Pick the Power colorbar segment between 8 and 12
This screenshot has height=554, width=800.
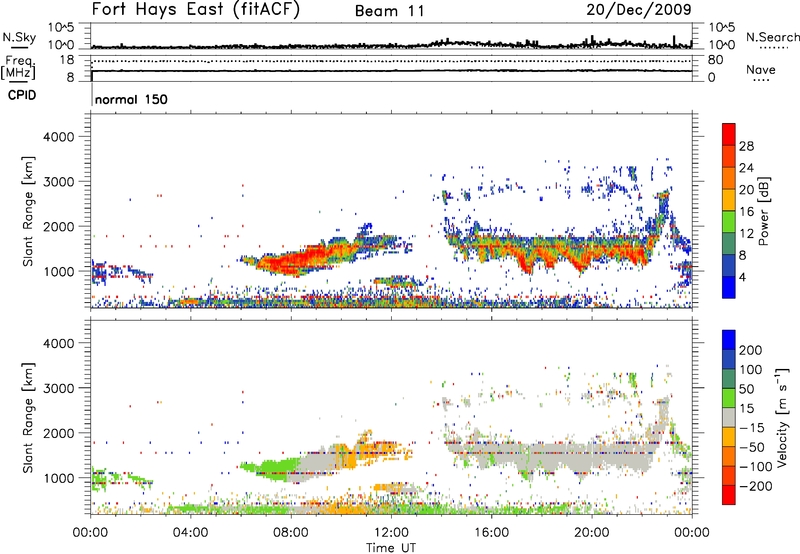point(729,244)
